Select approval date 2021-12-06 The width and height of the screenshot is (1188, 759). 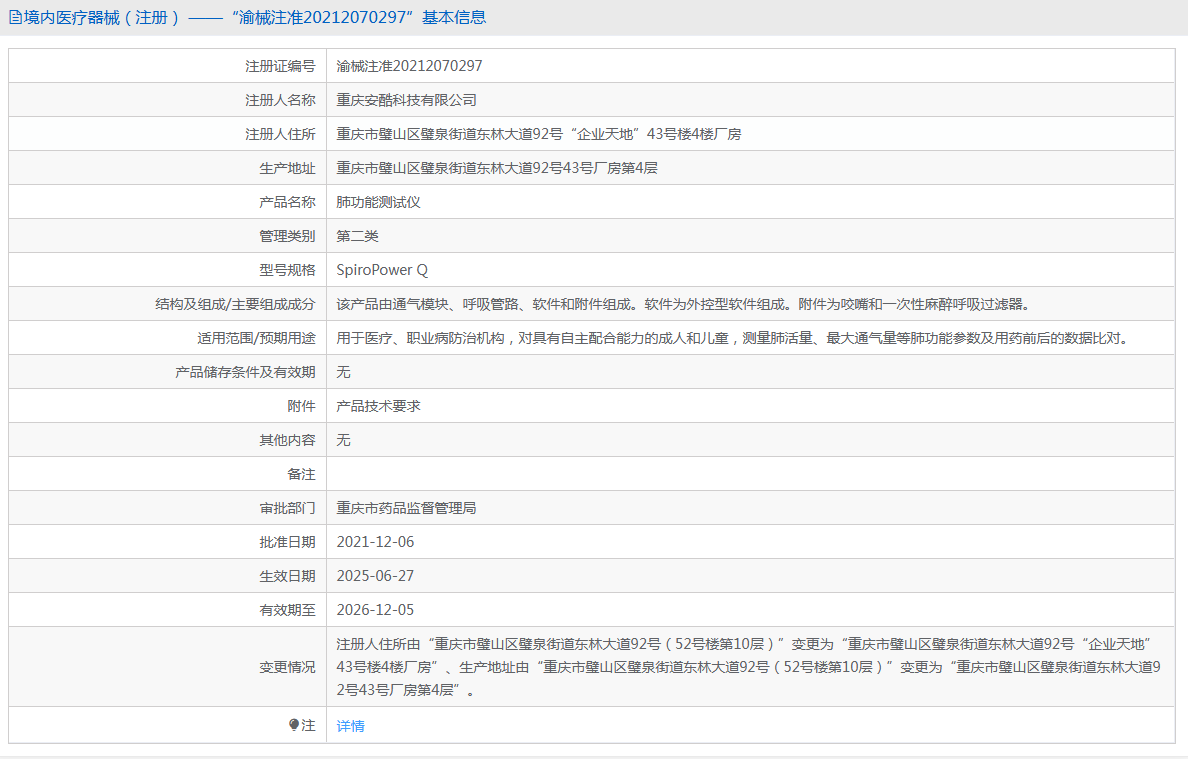375,542
